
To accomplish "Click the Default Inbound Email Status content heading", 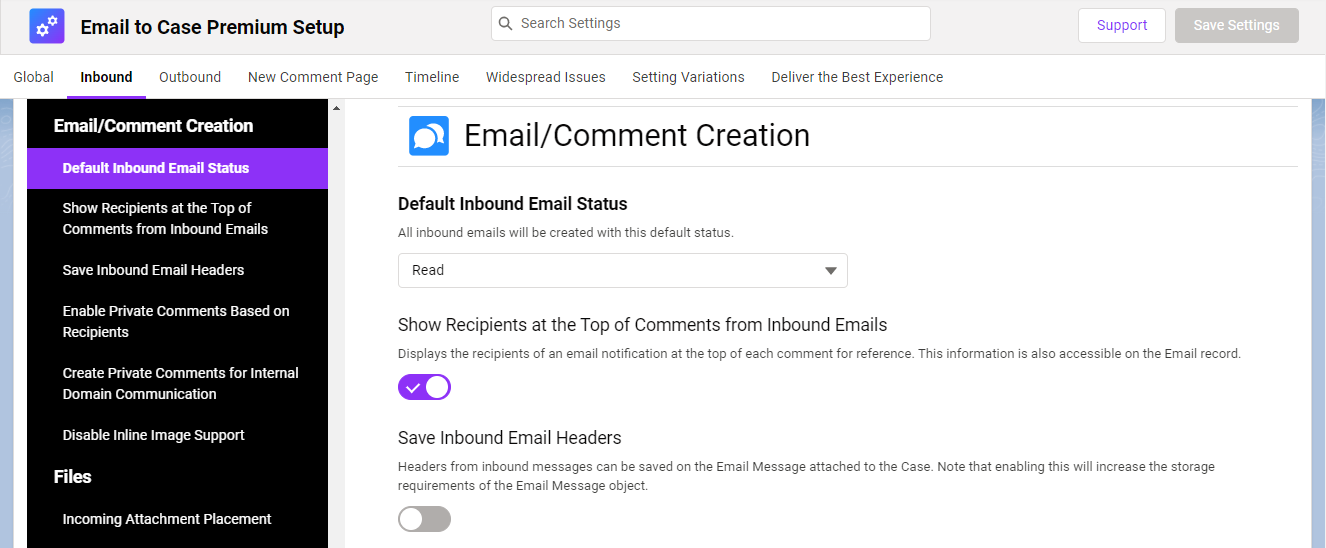I will tap(513, 204).
